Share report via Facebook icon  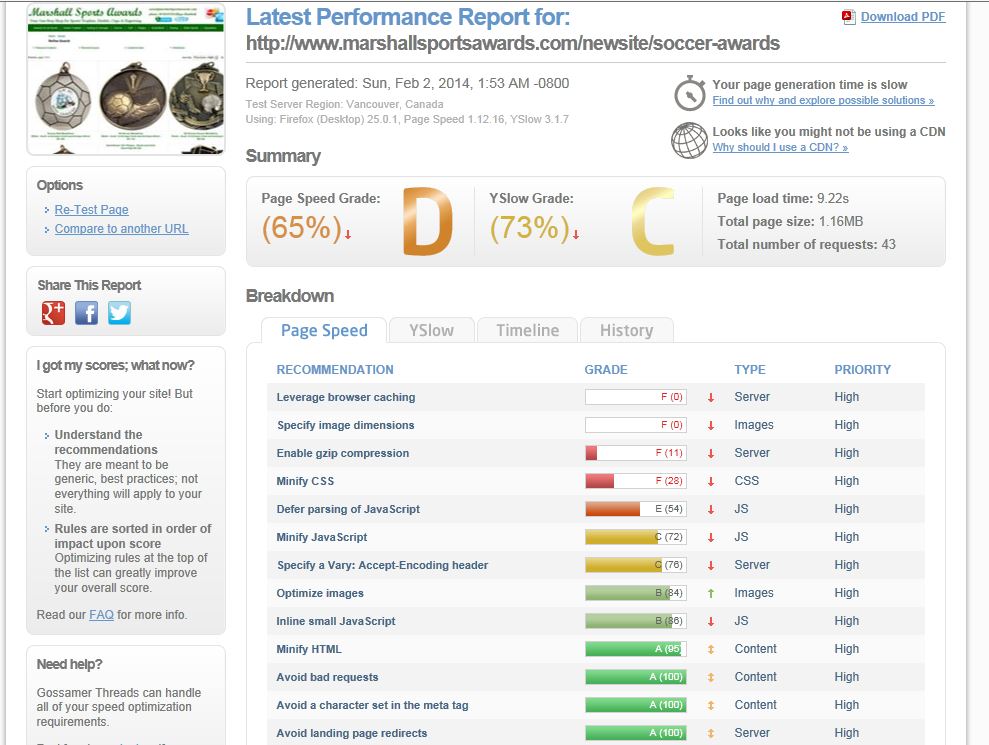click(86, 312)
